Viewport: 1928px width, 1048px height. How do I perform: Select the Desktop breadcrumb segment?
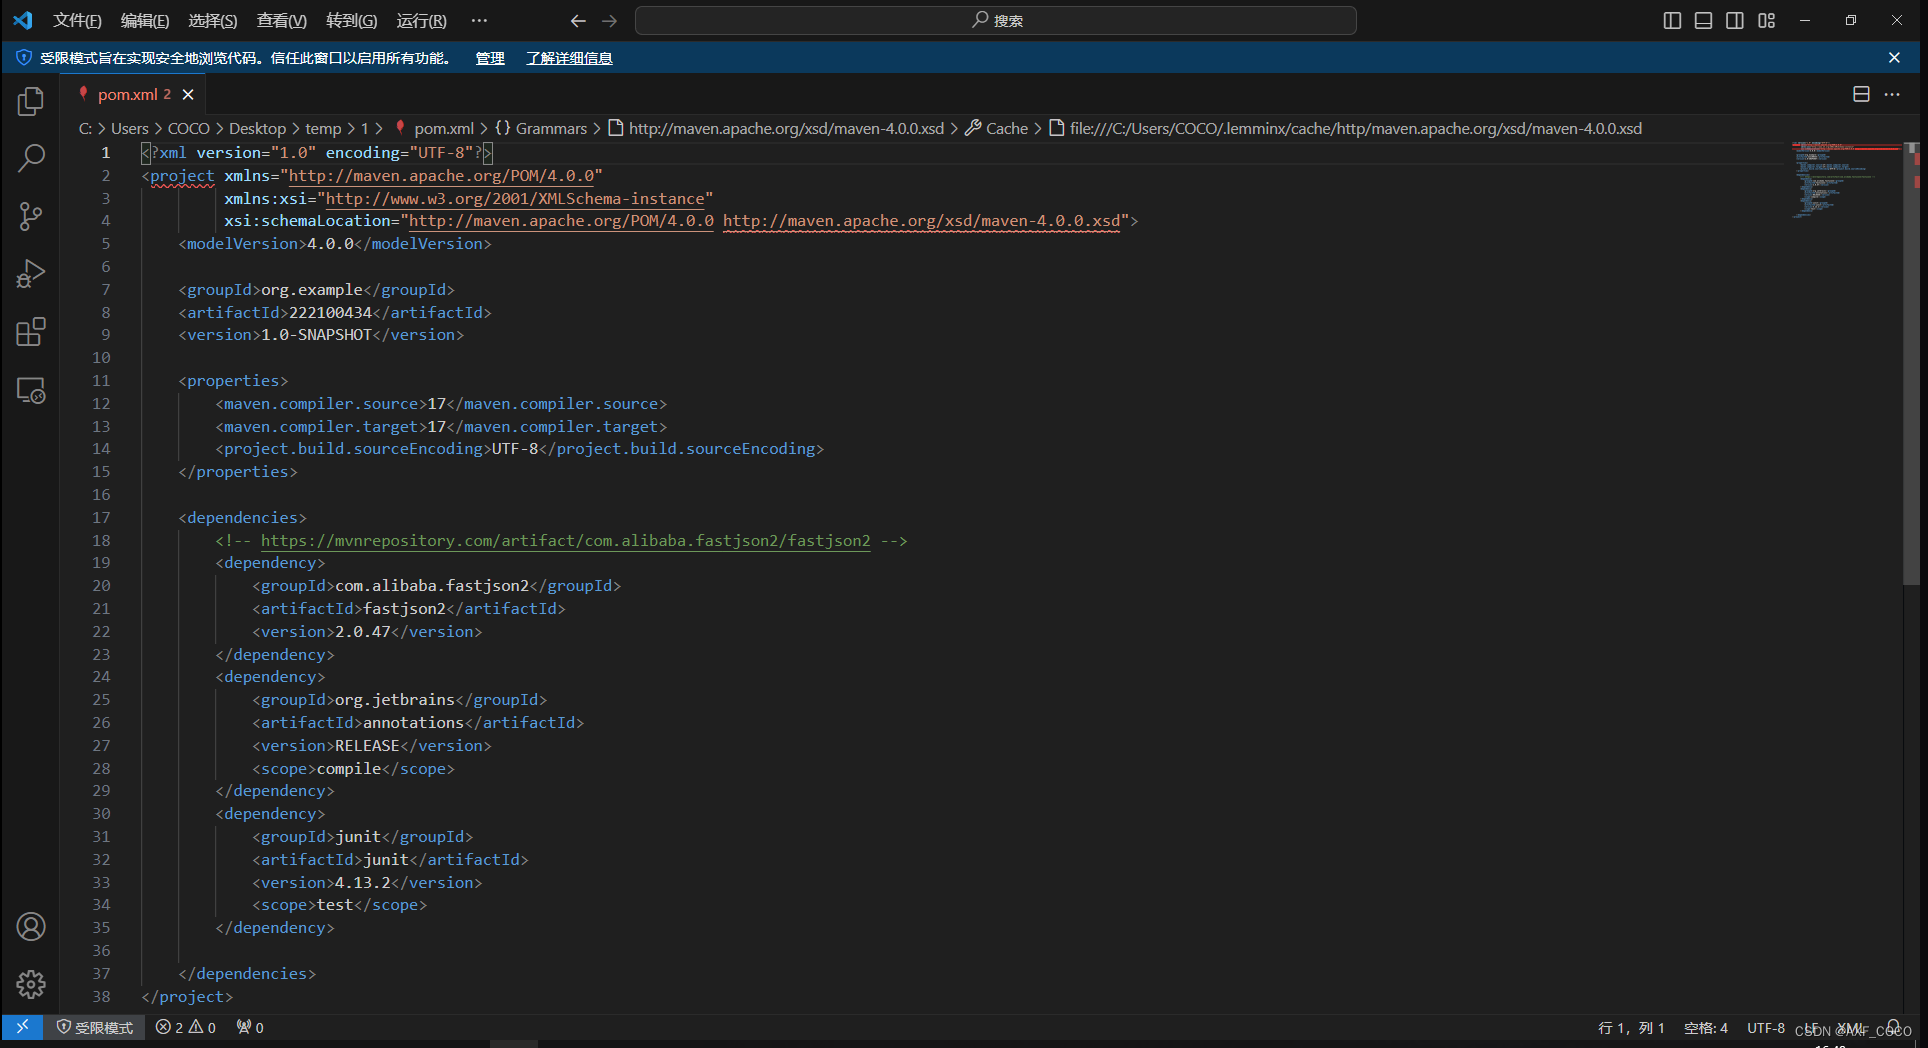(257, 128)
